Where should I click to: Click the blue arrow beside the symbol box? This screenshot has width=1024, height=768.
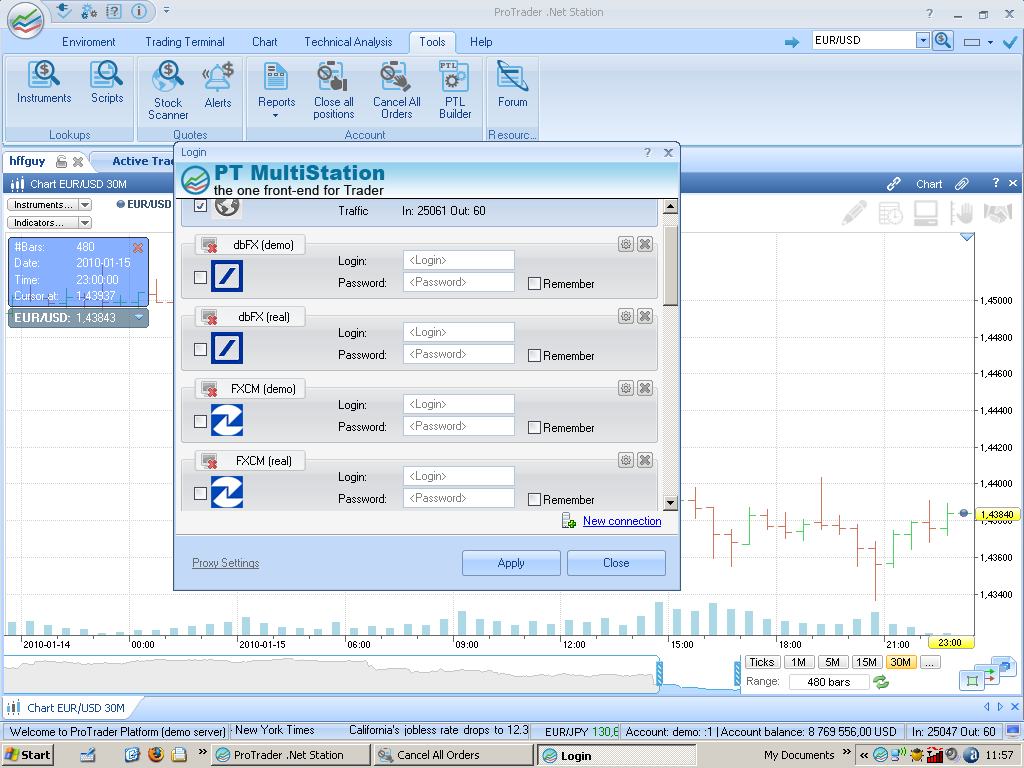(x=792, y=42)
